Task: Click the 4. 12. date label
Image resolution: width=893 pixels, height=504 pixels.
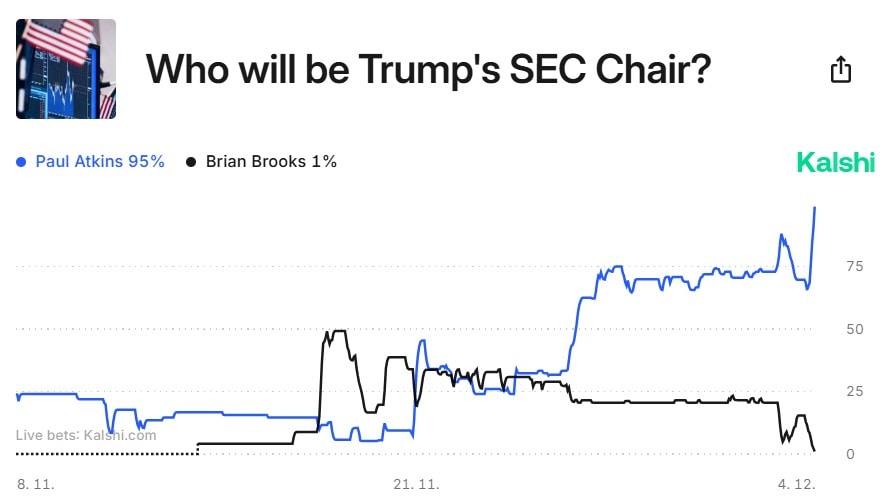Action: [x=796, y=484]
